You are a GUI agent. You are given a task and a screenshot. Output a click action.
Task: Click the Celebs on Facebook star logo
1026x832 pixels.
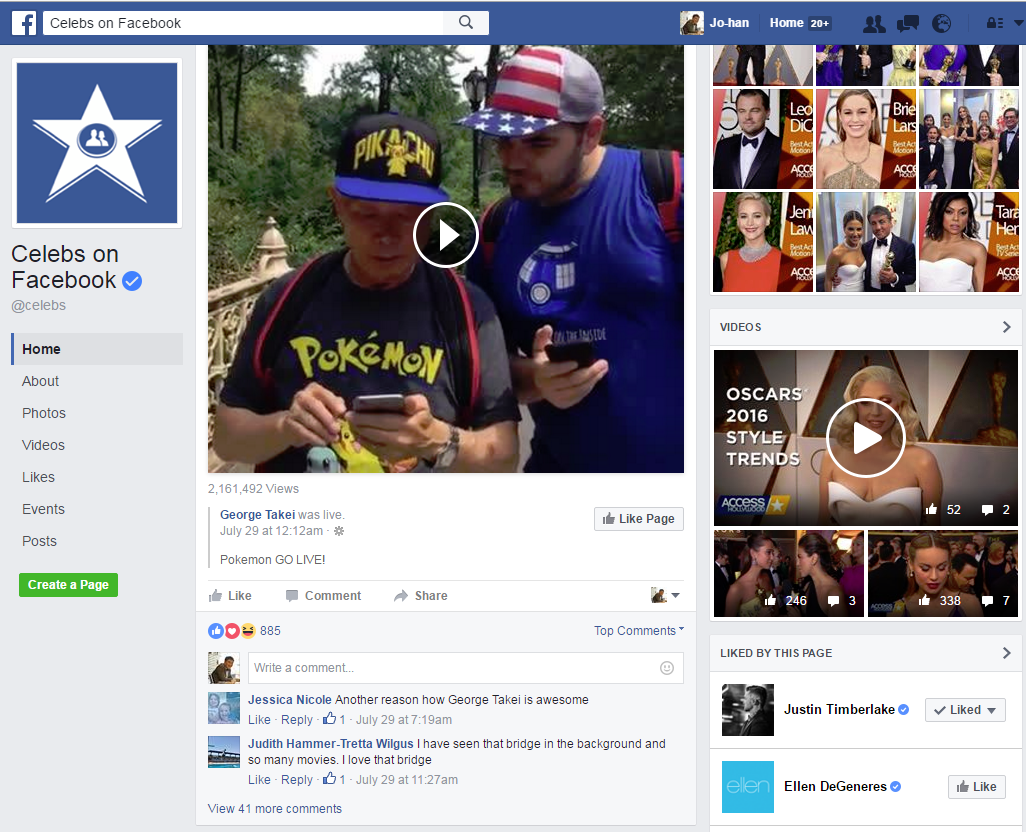(x=97, y=143)
